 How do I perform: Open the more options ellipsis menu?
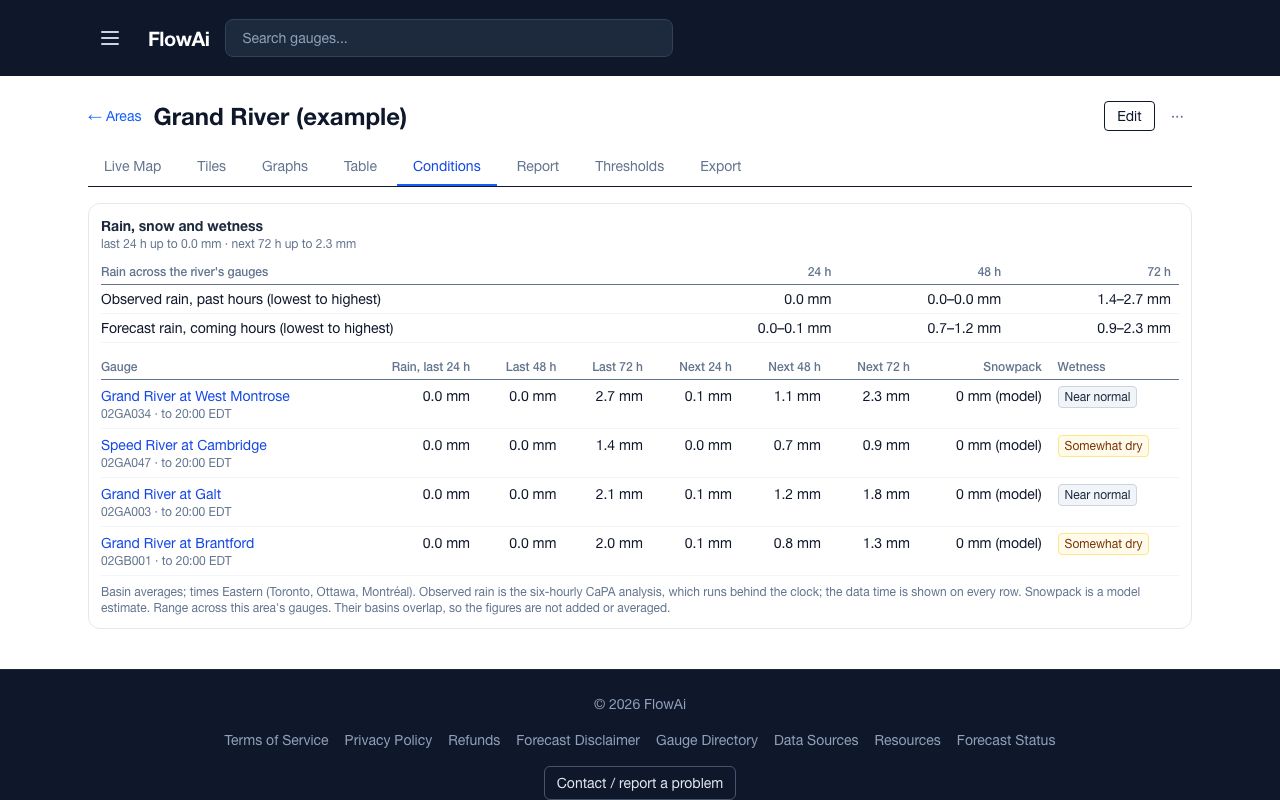(1177, 116)
